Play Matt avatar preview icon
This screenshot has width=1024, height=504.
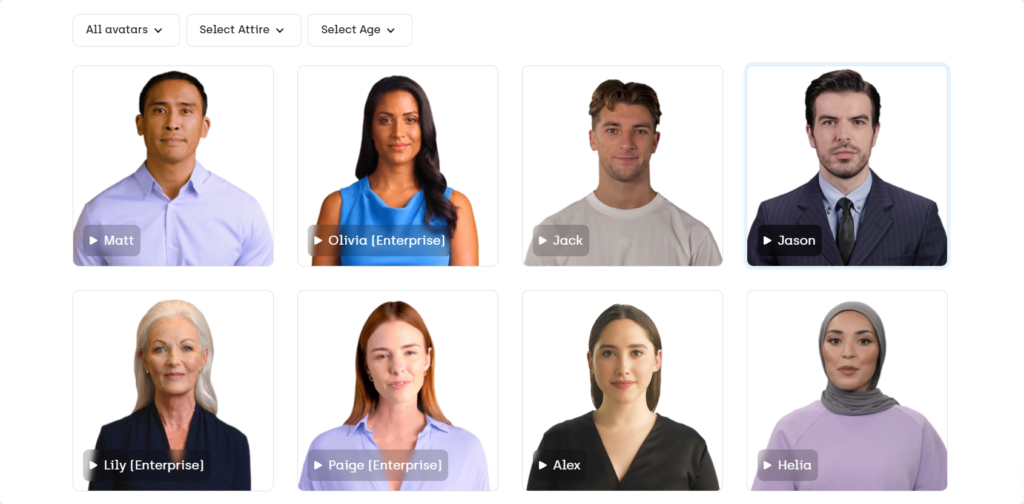pyautogui.click(x=93, y=240)
